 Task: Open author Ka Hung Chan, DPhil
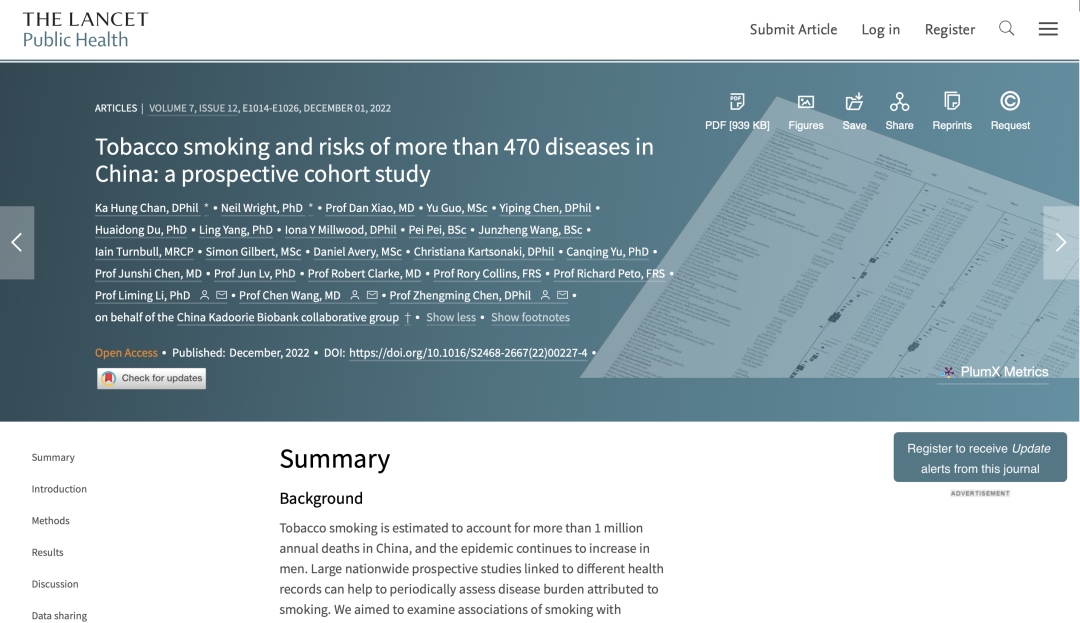(147, 208)
